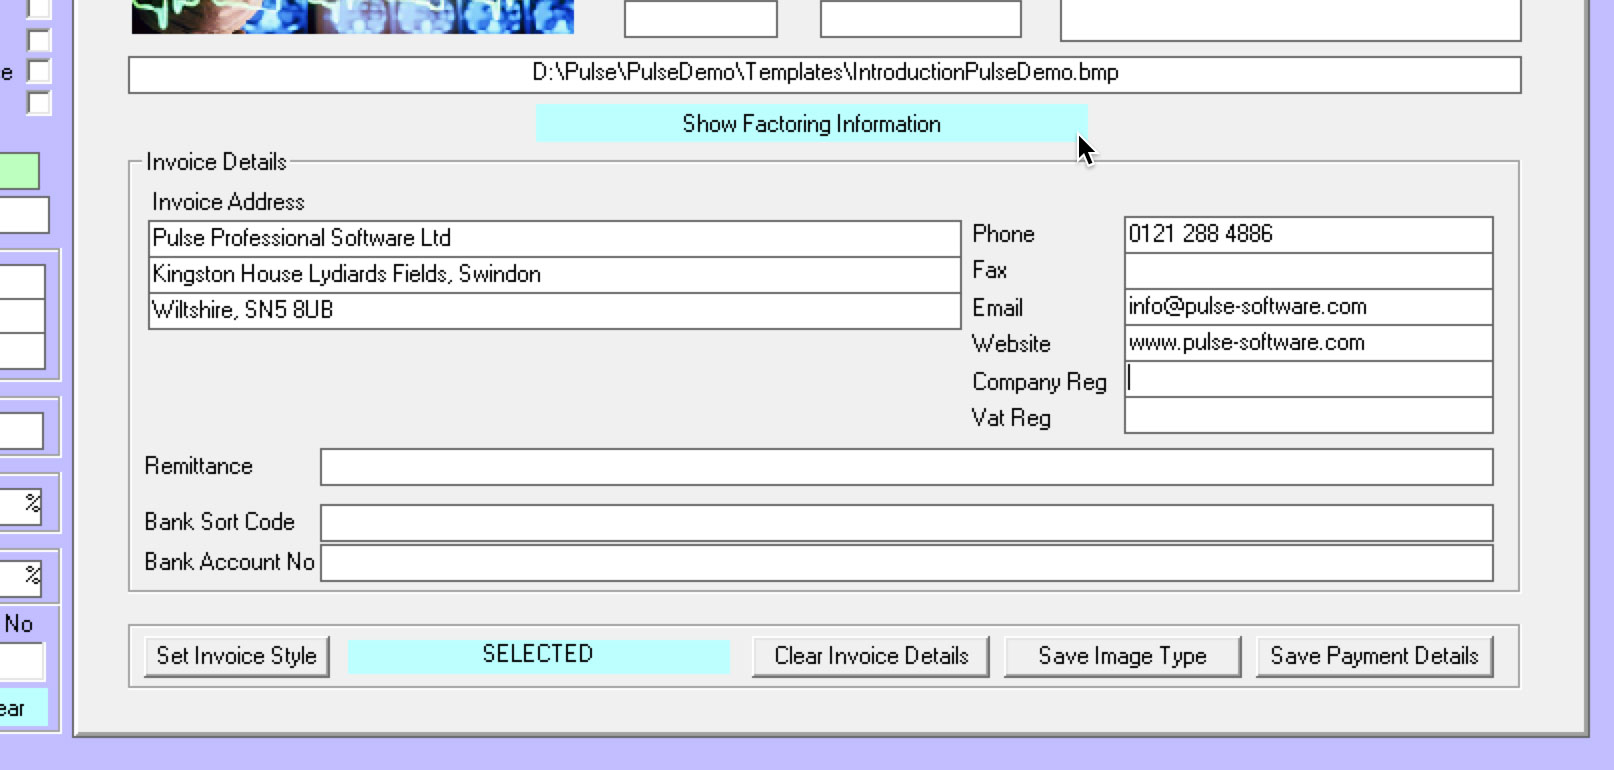This screenshot has width=1614, height=770.
Task: Click the Save Image Type button
Action: (x=1122, y=656)
